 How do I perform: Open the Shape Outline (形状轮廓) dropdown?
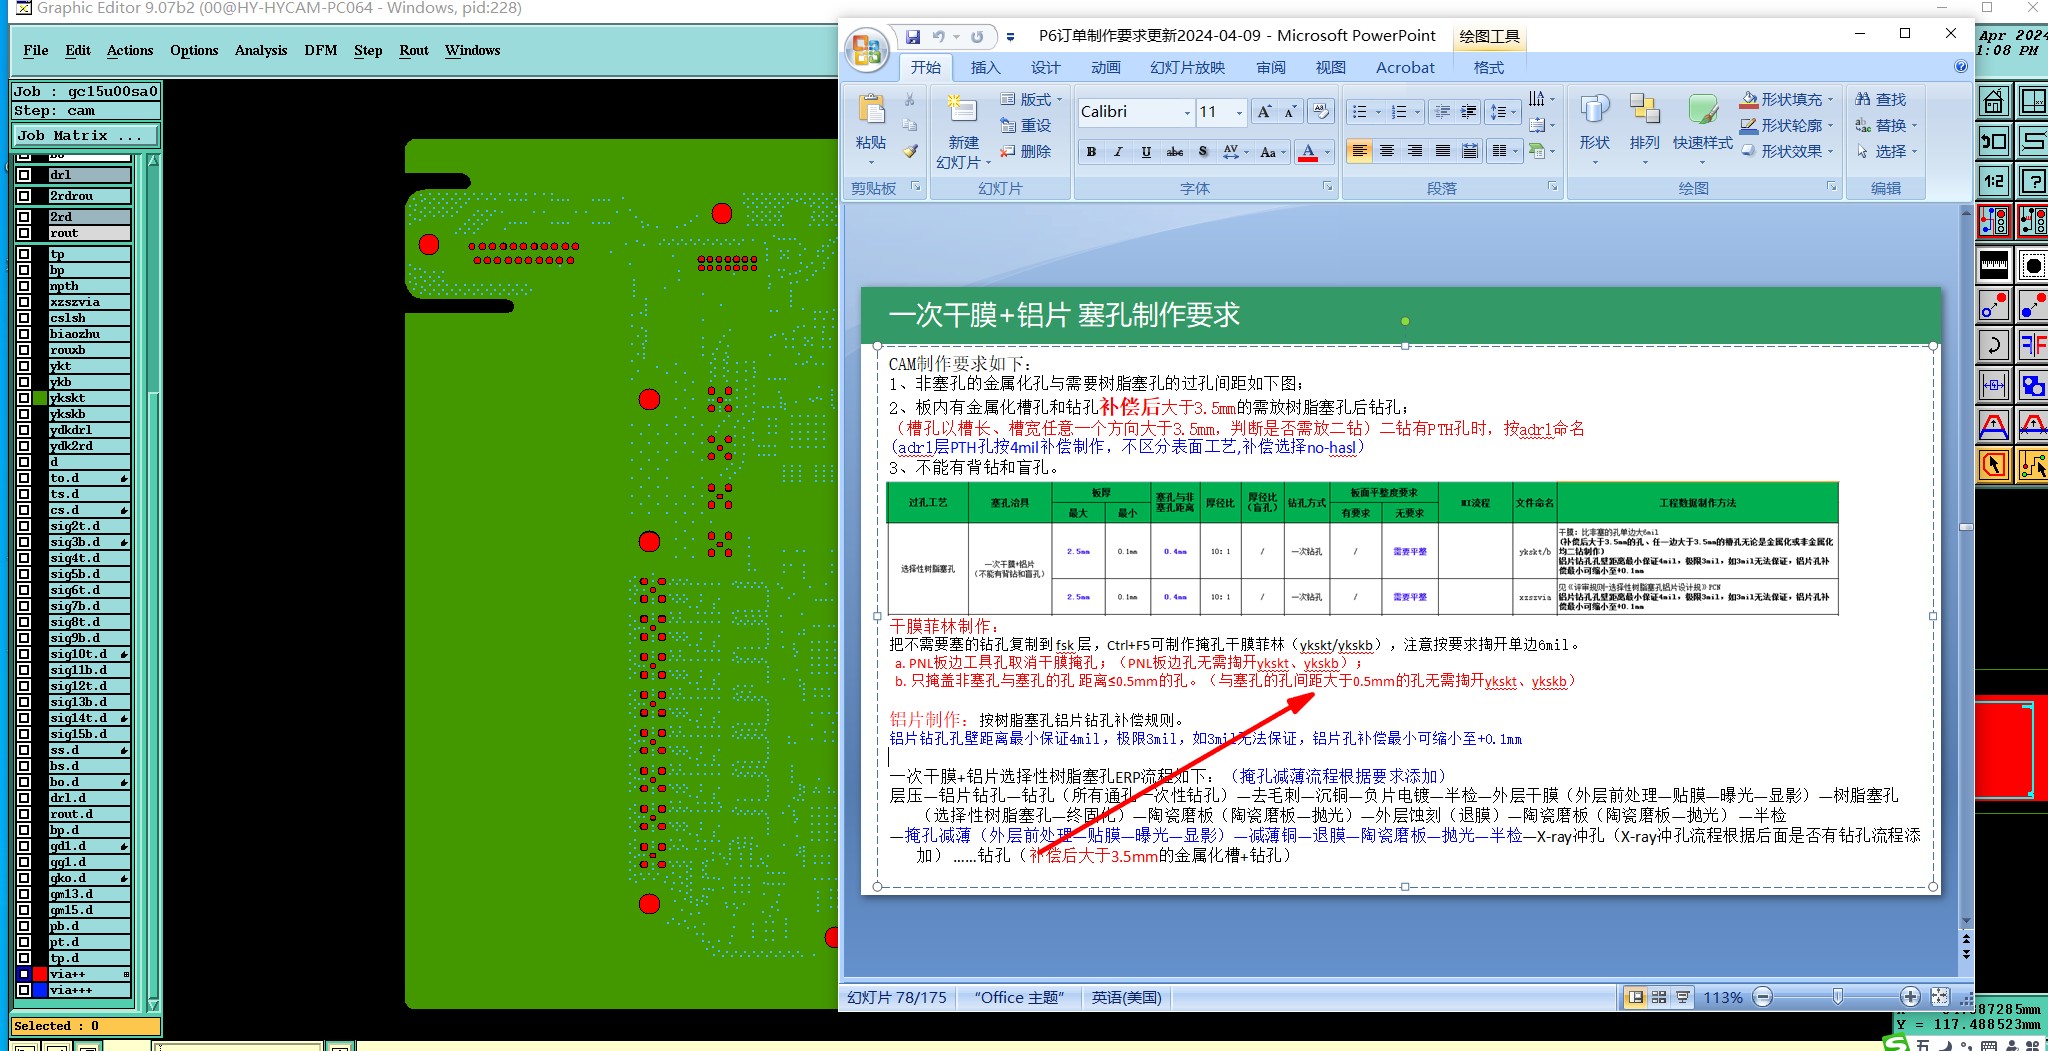[1787, 125]
